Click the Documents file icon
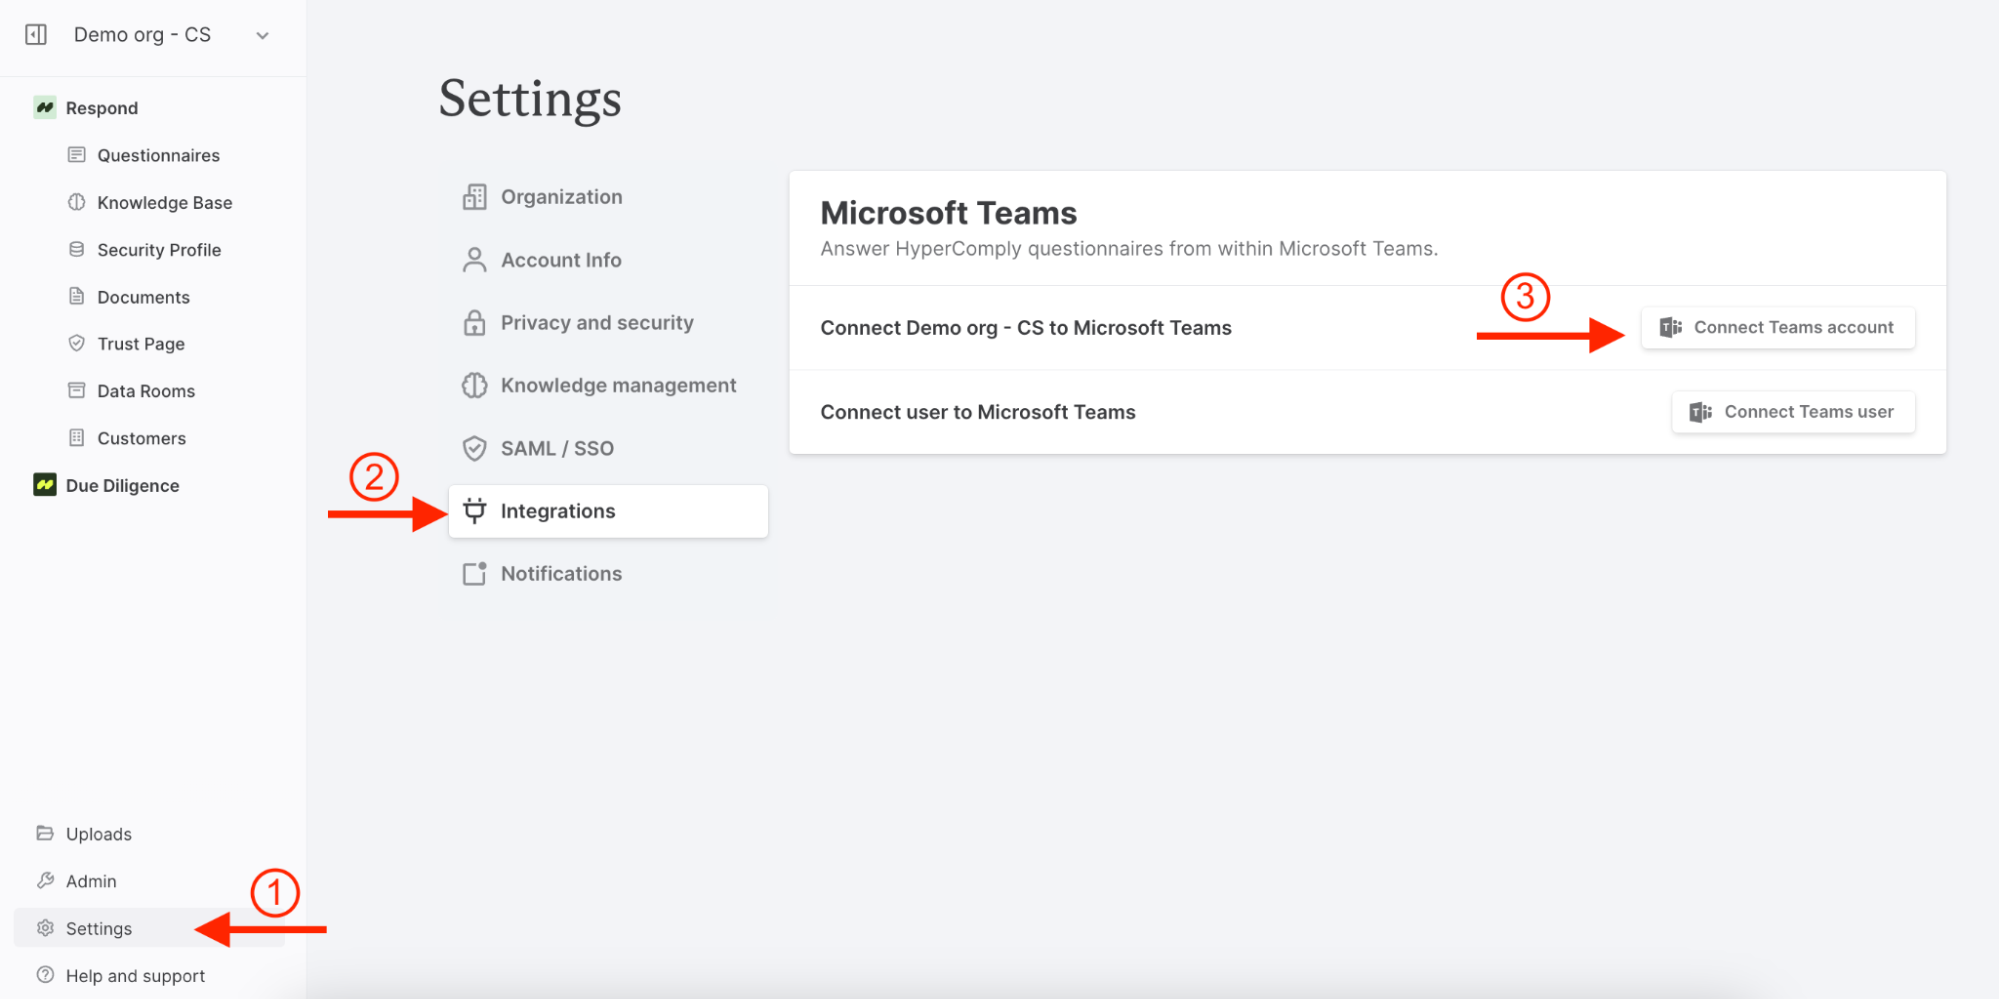 click(76, 296)
